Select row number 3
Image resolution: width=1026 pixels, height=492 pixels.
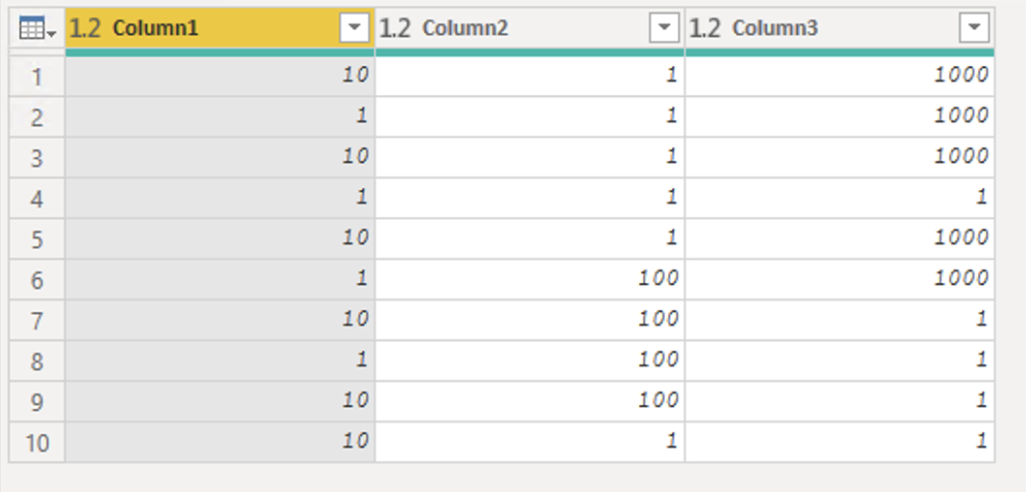[x=37, y=158]
